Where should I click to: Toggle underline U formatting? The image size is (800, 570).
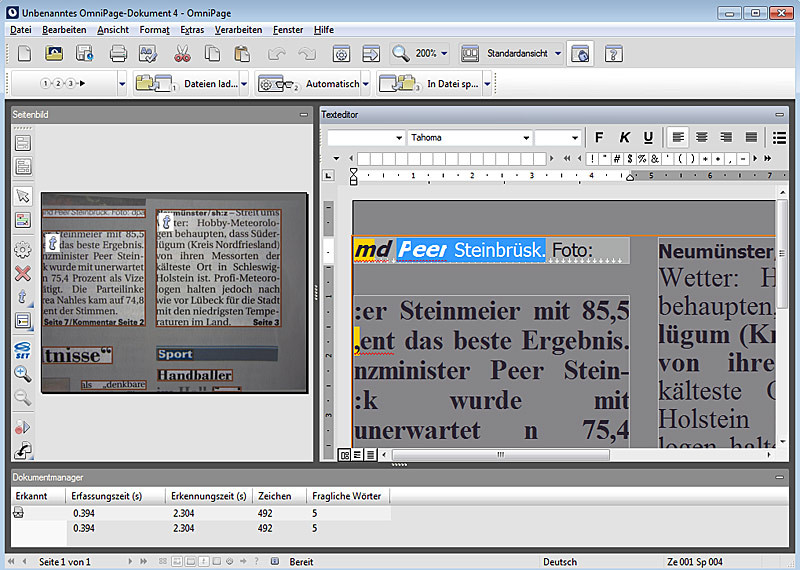(x=648, y=137)
